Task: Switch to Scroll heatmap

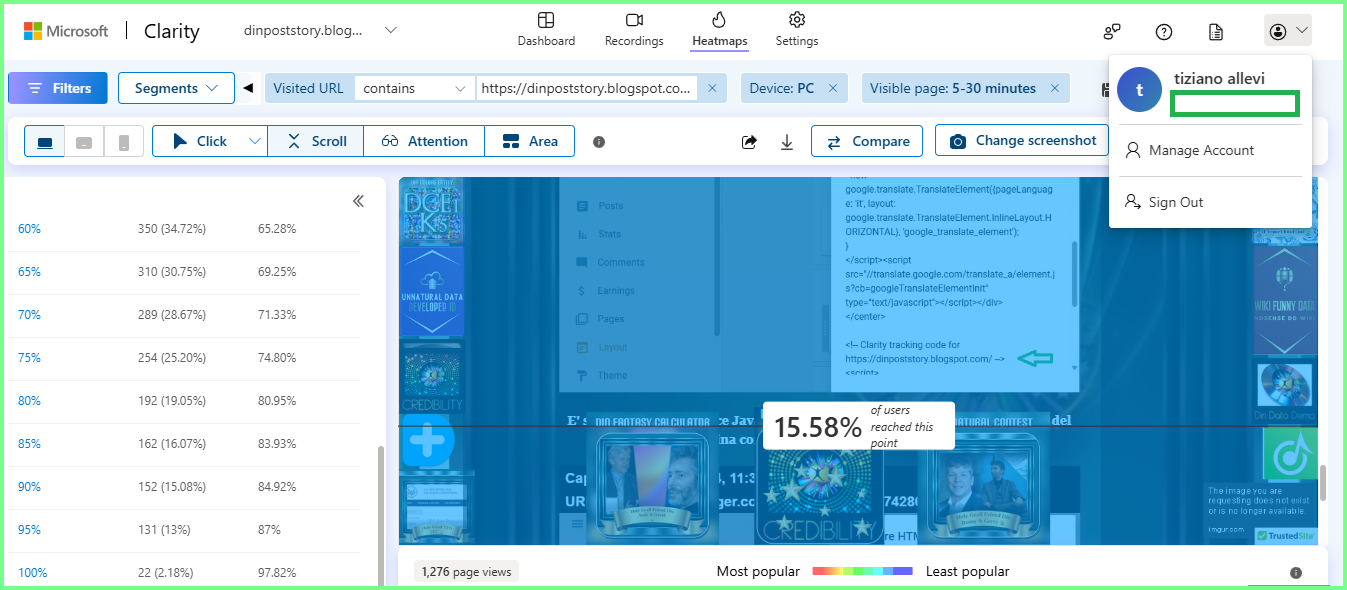Action: pyautogui.click(x=316, y=141)
